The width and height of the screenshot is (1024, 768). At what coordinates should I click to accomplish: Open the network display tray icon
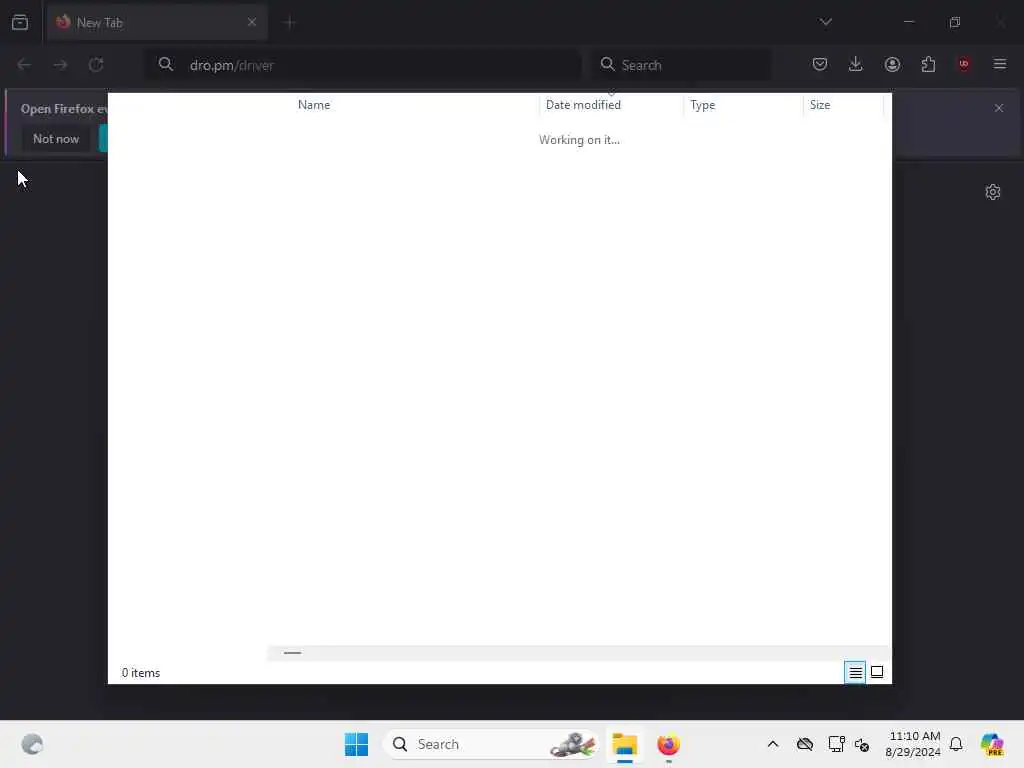[x=836, y=744]
